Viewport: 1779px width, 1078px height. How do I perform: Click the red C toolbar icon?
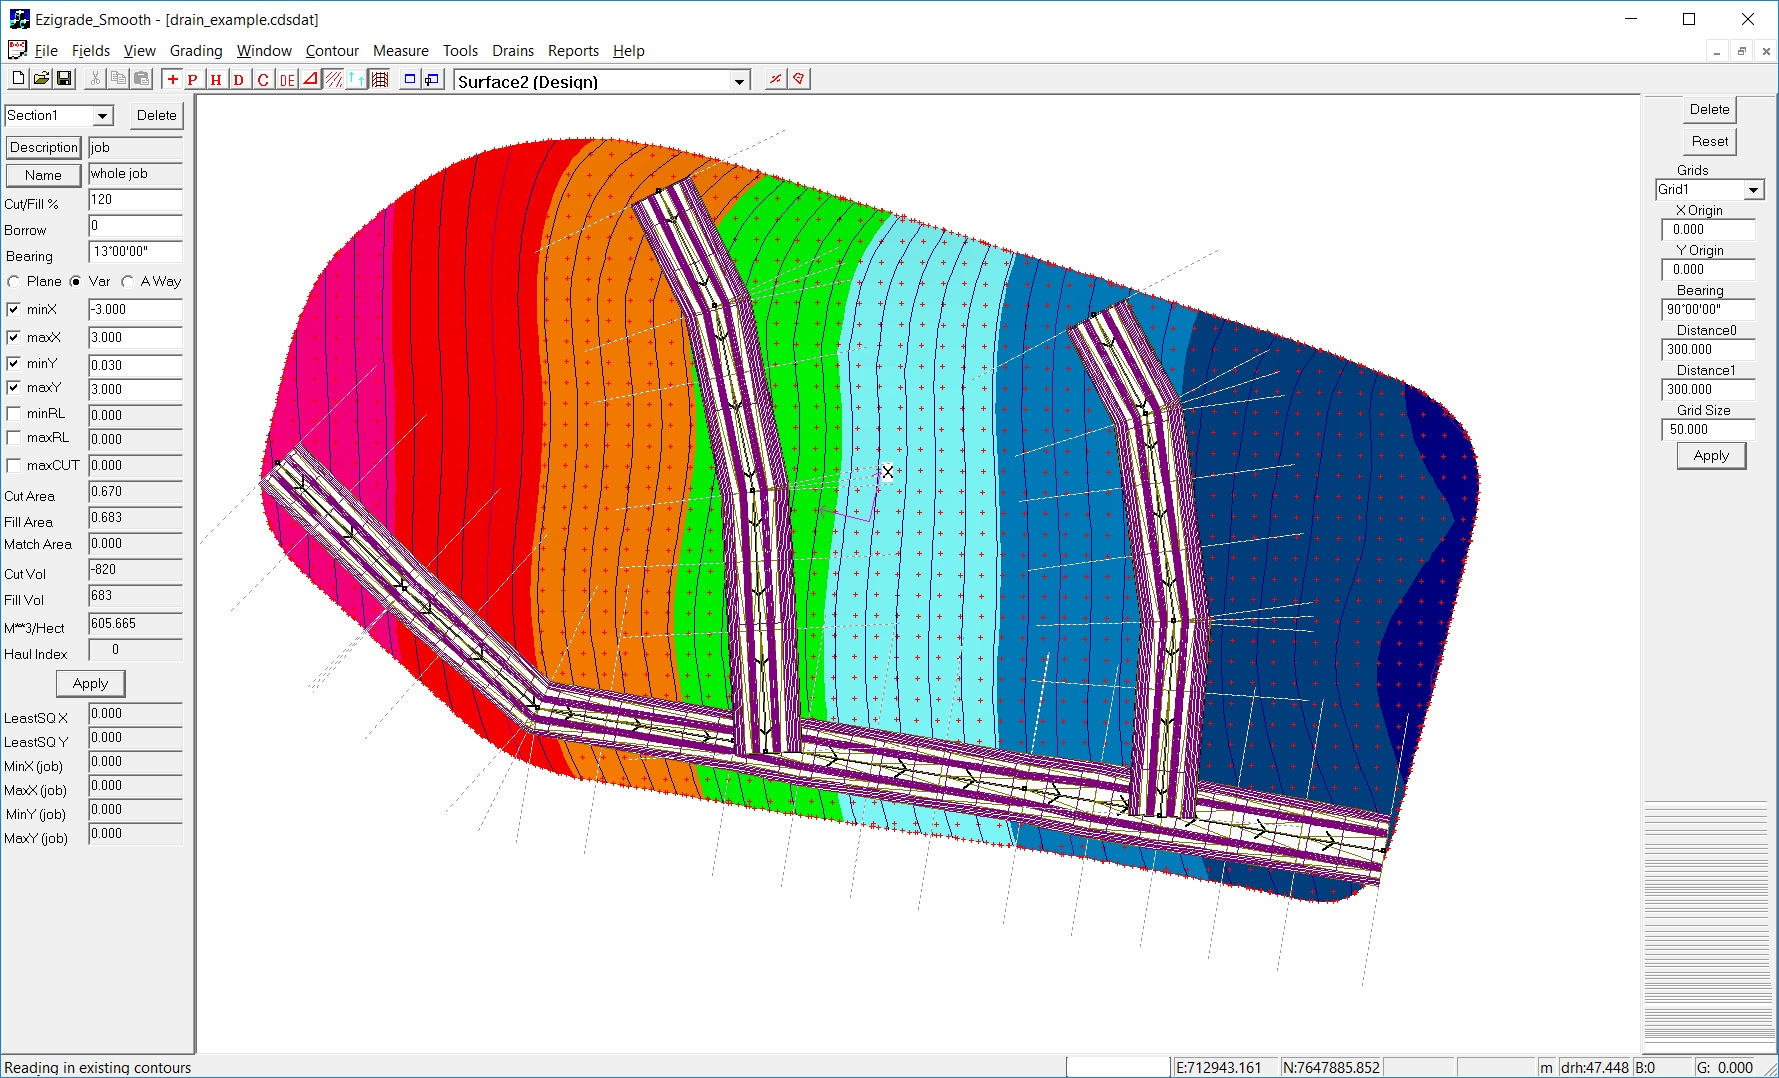tap(263, 79)
